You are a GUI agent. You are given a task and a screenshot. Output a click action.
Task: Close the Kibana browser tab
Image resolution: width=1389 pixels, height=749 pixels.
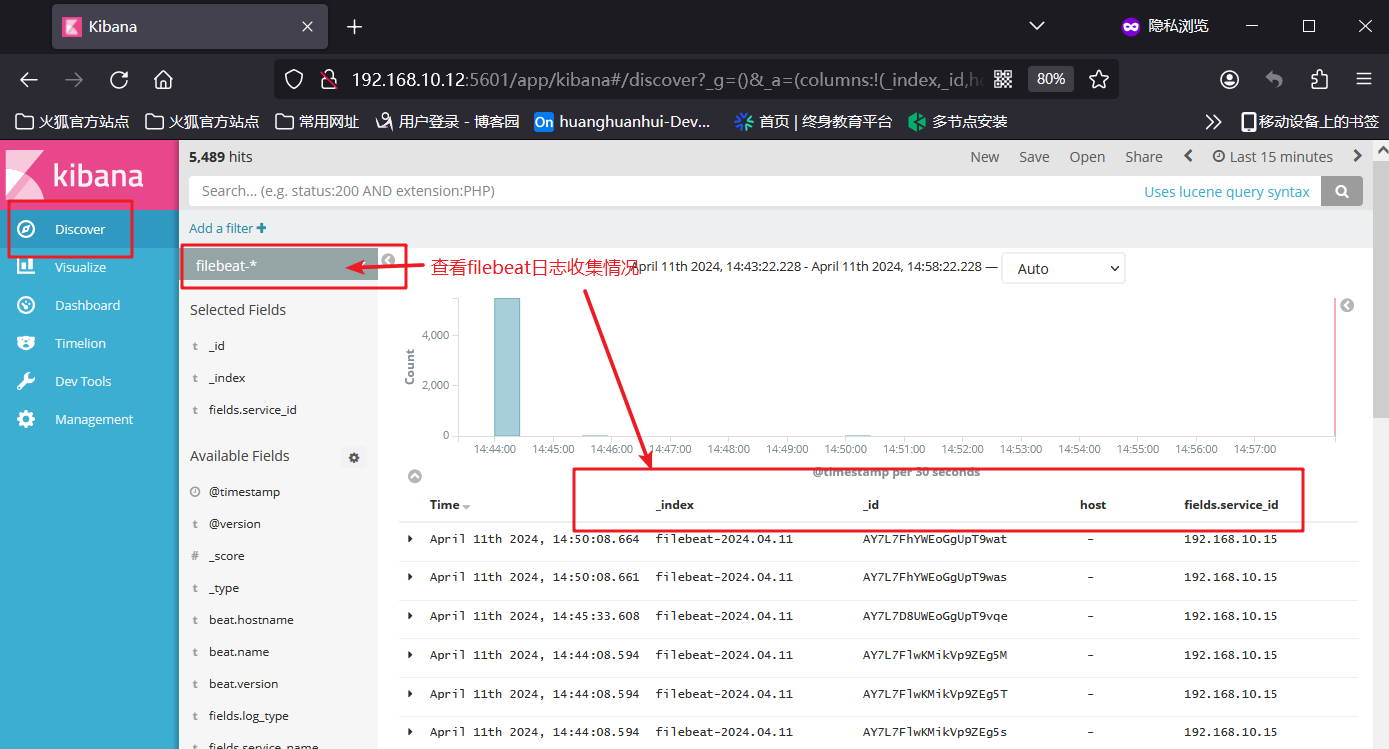click(x=309, y=27)
